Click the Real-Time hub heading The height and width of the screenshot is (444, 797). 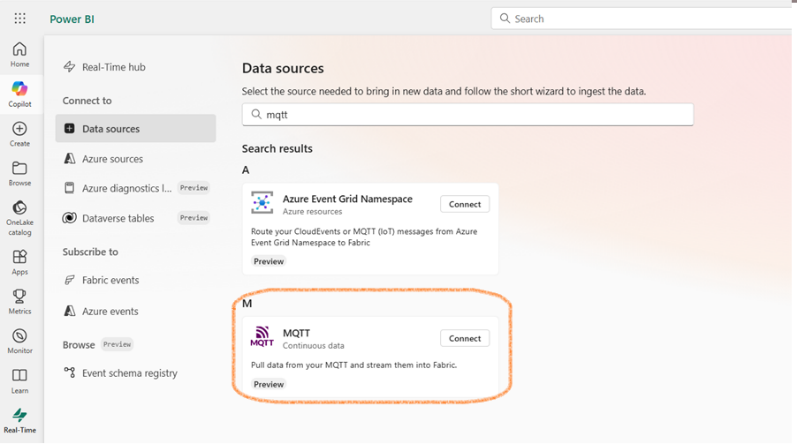114,67
